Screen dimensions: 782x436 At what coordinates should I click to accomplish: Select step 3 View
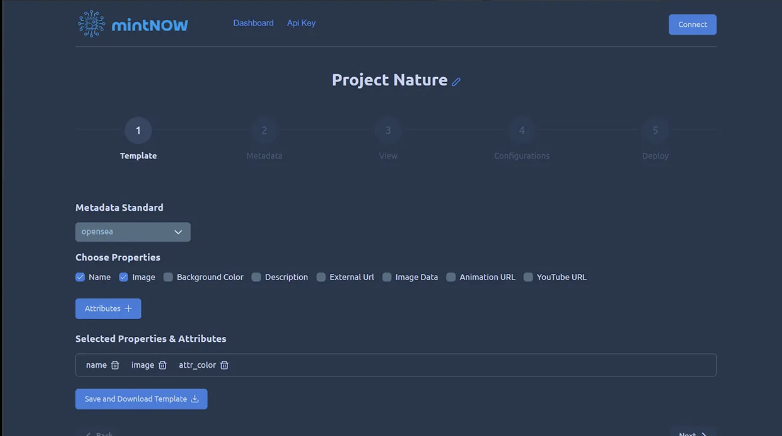388,131
